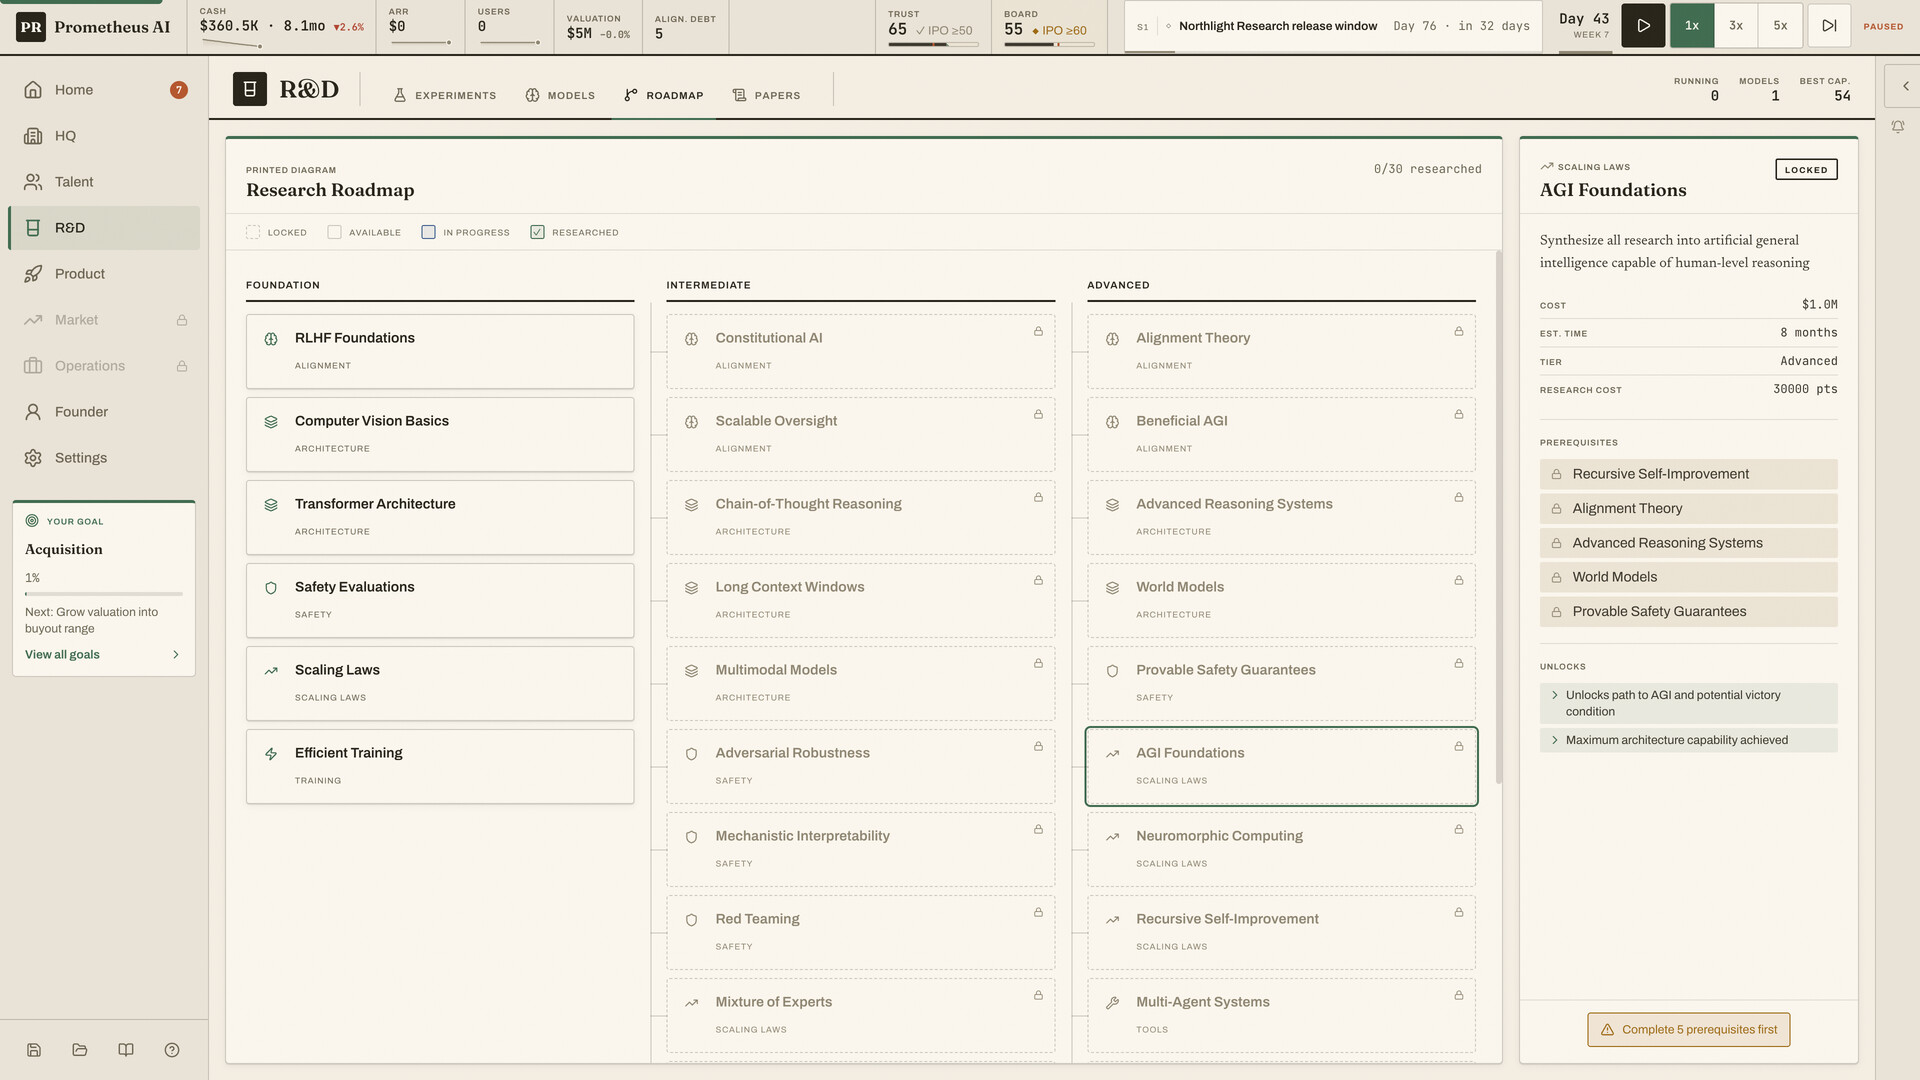Select the Roadmap tab
Screen dimensions: 1920x1080
click(664, 95)
